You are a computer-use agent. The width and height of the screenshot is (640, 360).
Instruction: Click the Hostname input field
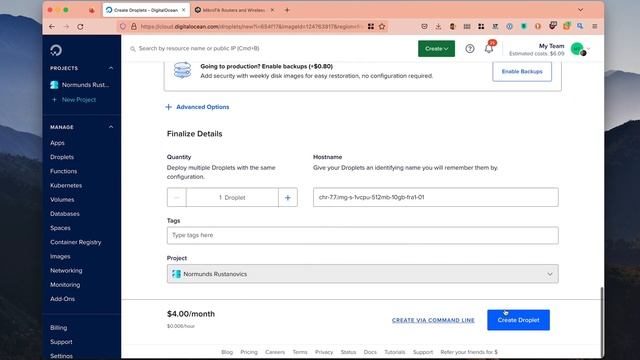tap(436, 197)
